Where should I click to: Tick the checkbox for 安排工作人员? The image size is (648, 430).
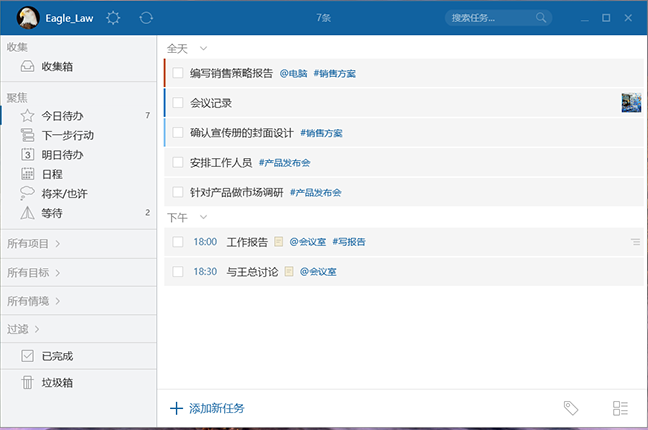[x=178, y=162]
